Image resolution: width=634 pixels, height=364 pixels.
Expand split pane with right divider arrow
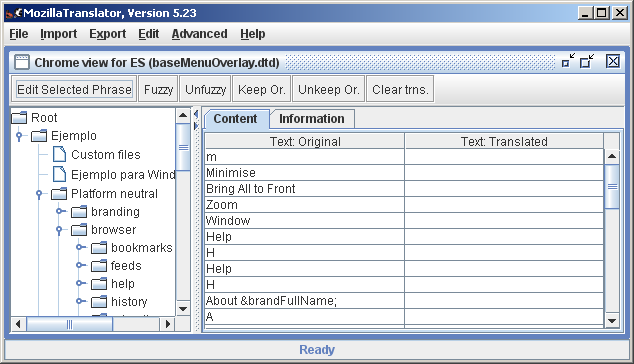point(196,126)
